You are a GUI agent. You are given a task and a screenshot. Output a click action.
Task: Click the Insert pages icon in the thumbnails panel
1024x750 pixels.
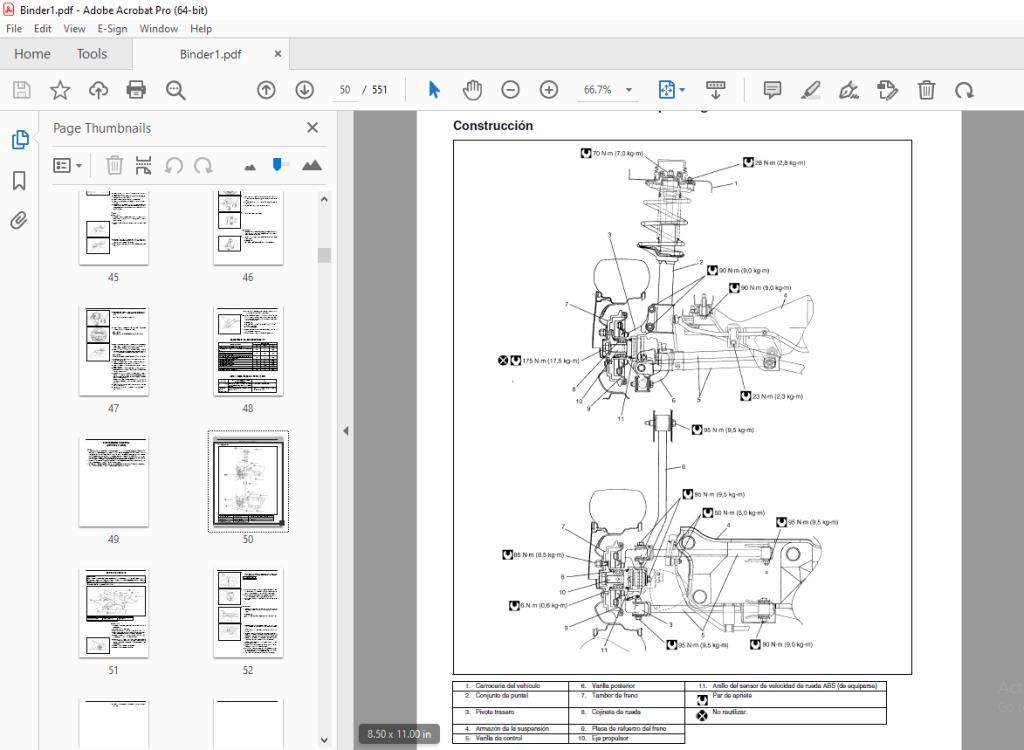click(x=143, y=165)
